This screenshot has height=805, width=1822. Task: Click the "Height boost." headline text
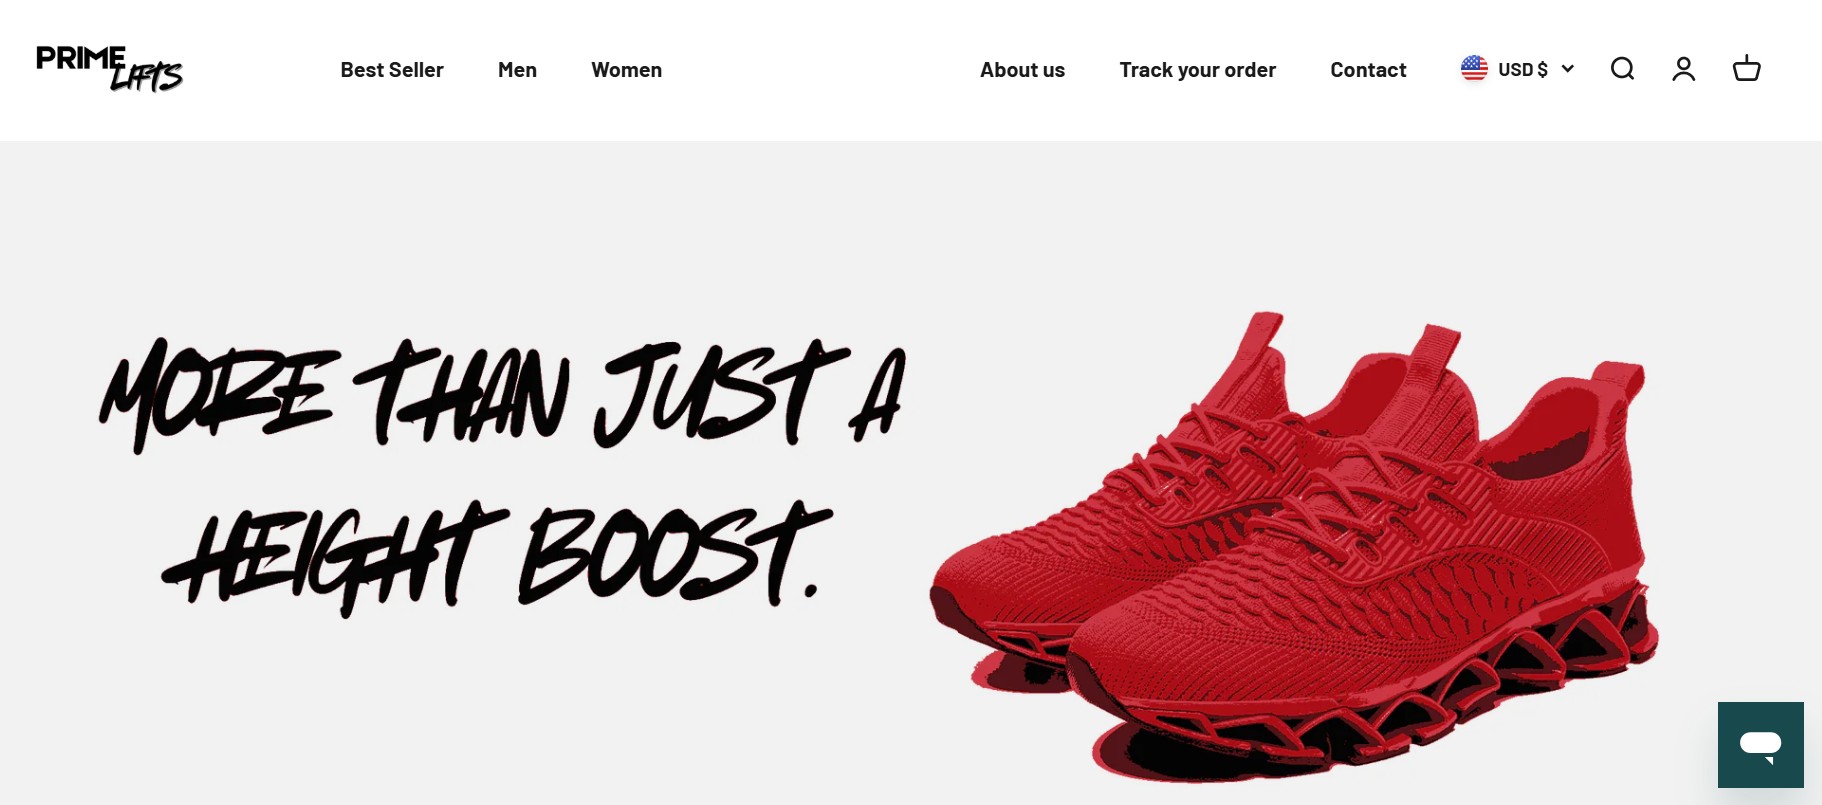point(497,556)
